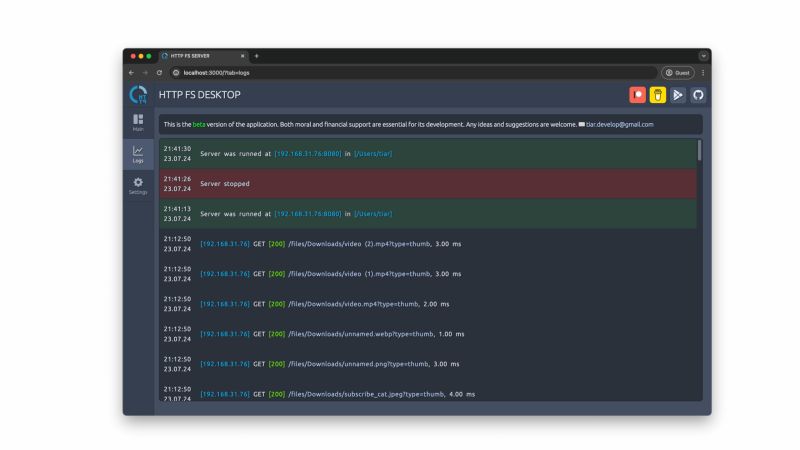Viewport: 800px width, 450px height.
Task: Click the /files/Downloads/video (1).mp4 path text
Action: point(359,274)
